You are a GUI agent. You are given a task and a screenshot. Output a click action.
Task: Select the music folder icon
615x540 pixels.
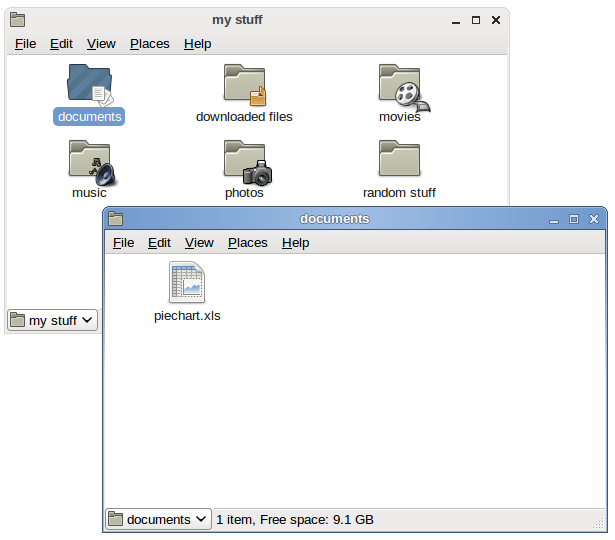tap(90, 162)
